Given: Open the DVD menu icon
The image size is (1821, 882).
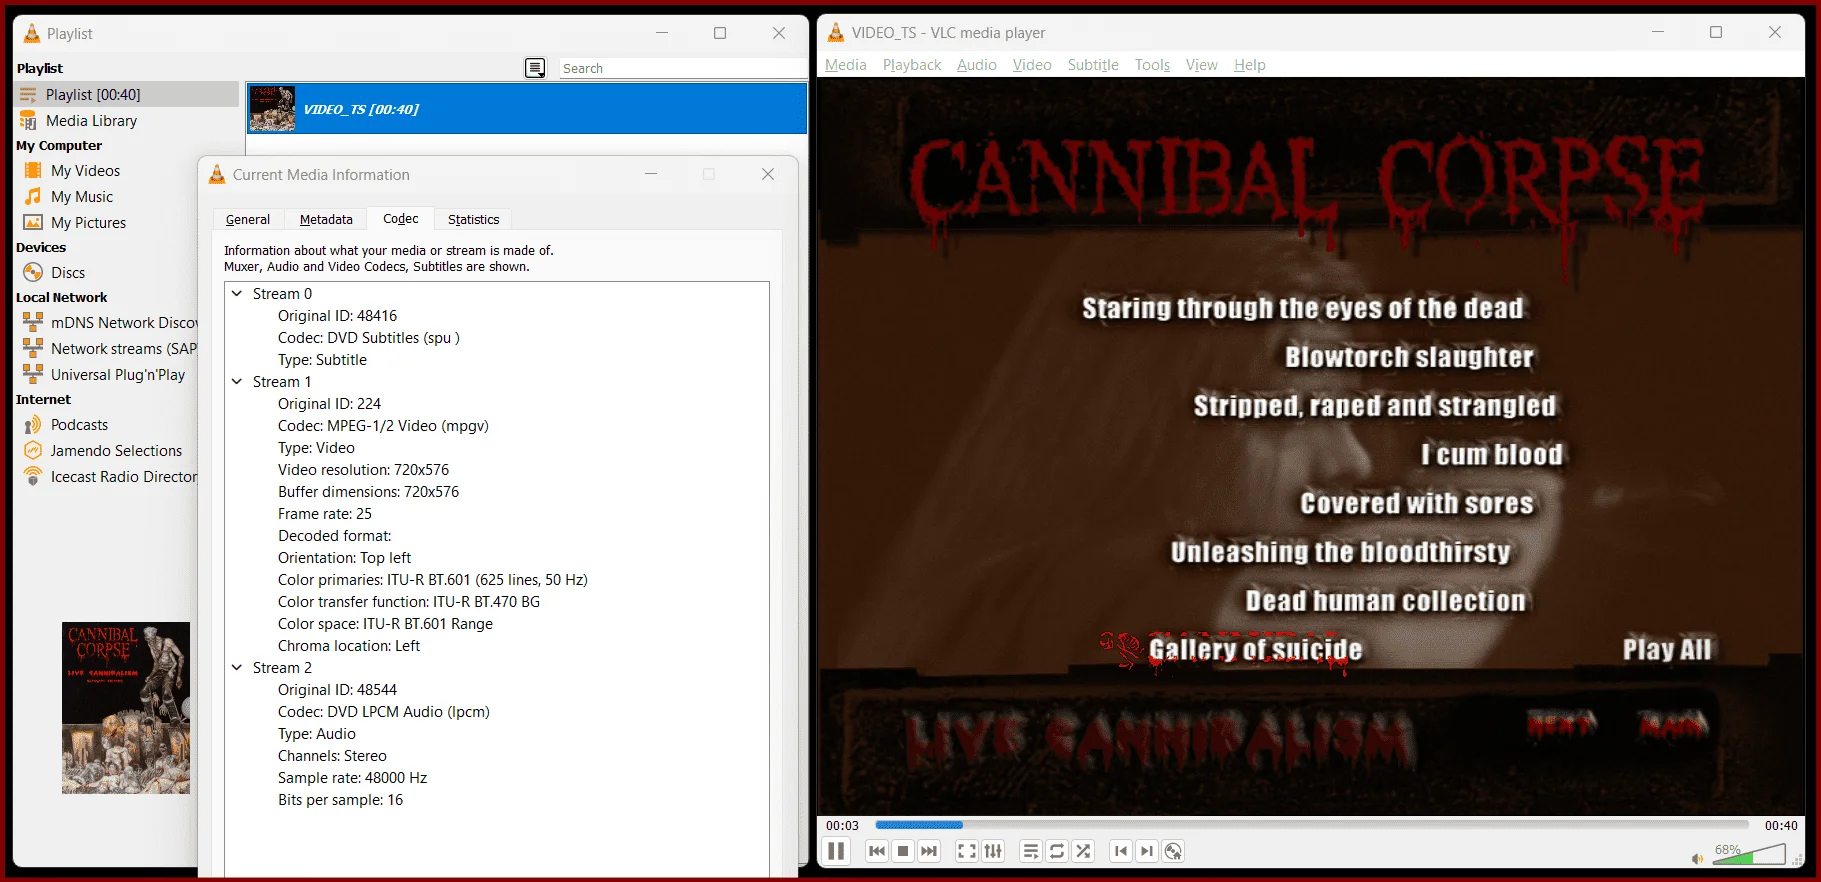Looking at the screenshot, I should (1174, 851).
